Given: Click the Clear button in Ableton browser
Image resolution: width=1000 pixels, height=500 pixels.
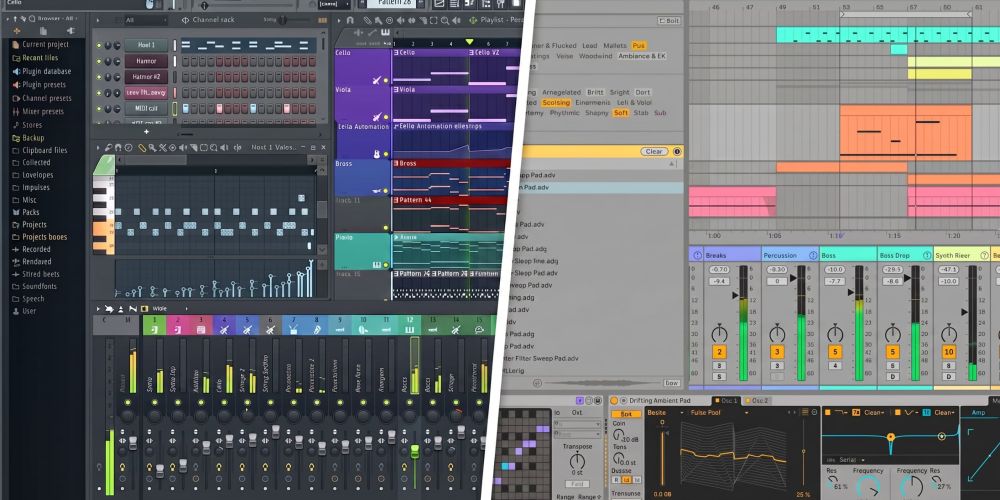Looking at the screenshot, I should (654, 152).
